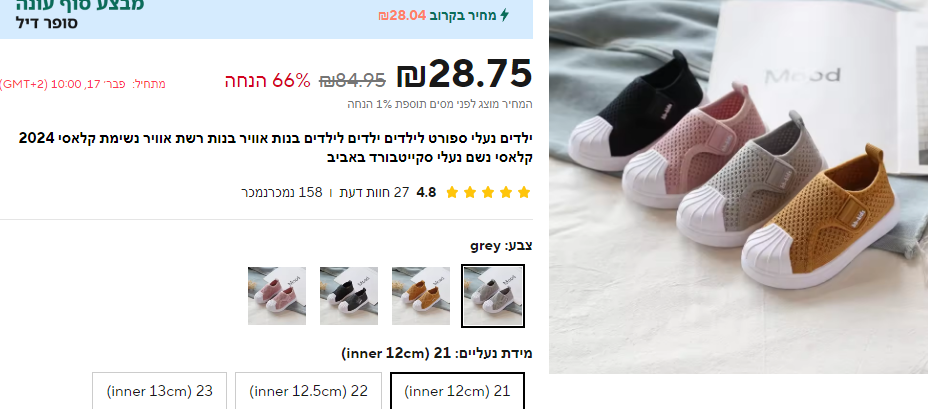This screenshot has height=409, width=928.
Task: Click the row of five rating stars
Action: [x=488, y=192]
